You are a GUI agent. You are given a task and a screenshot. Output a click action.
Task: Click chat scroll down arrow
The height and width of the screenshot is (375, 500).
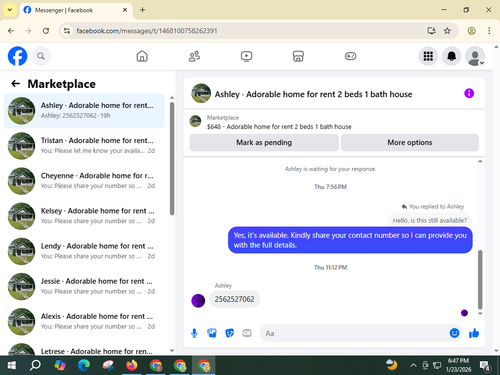pos(480,313)
